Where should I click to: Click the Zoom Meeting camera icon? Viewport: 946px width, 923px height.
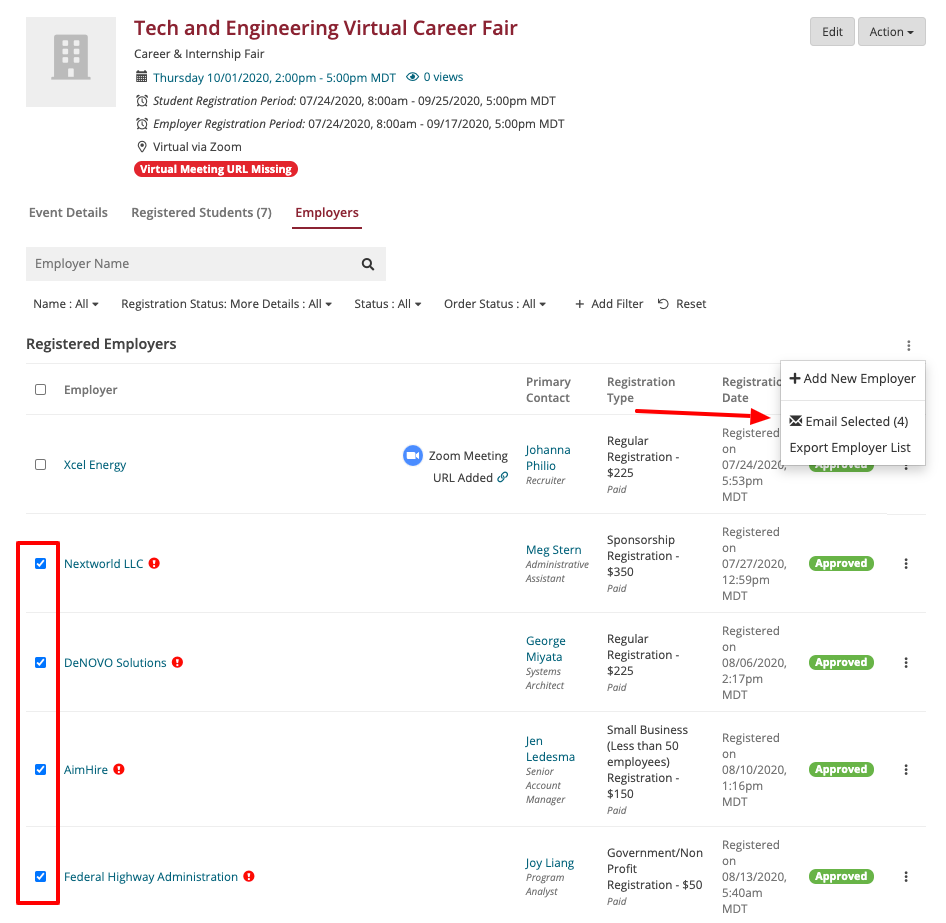[x=413, y=455]
